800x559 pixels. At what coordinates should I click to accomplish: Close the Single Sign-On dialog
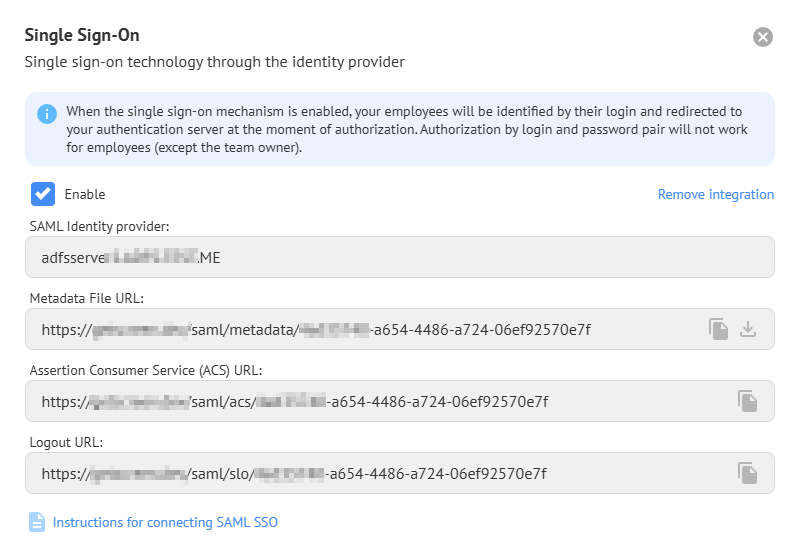pyautogui.click(x=763, y=37)
